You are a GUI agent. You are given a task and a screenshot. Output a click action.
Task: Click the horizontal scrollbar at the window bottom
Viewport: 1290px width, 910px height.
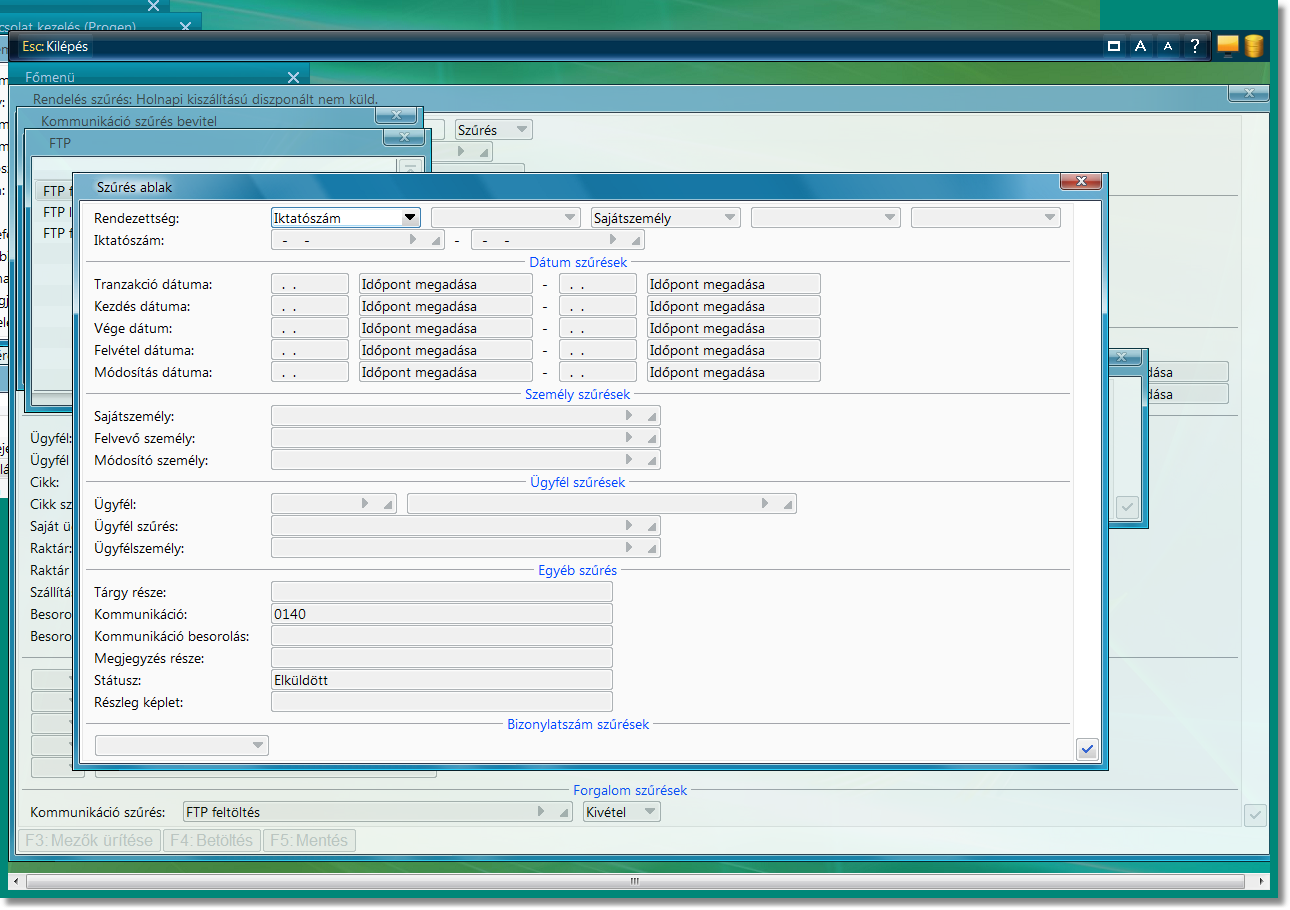(634, 882)
